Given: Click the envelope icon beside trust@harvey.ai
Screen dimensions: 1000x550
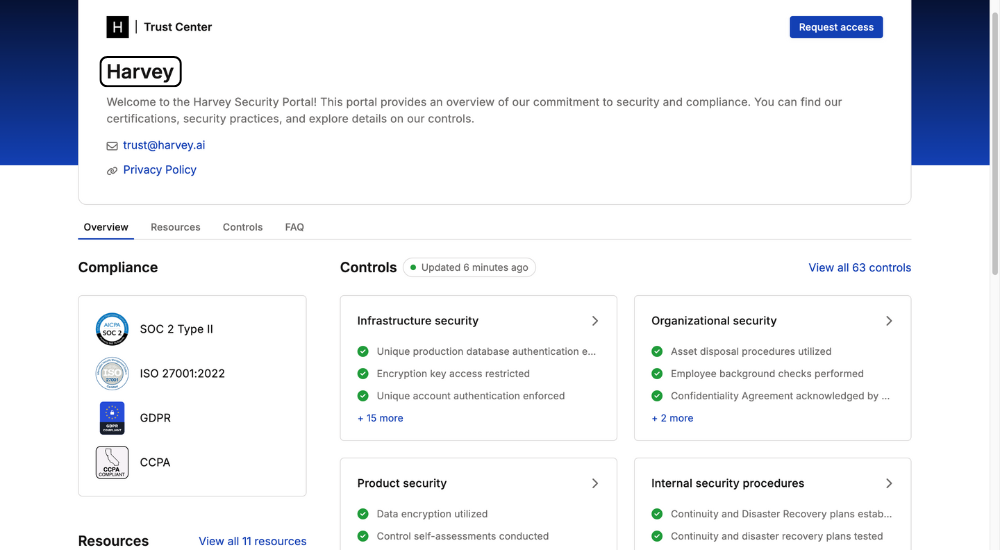Looking at the screenshot, I should pos(112,146).
